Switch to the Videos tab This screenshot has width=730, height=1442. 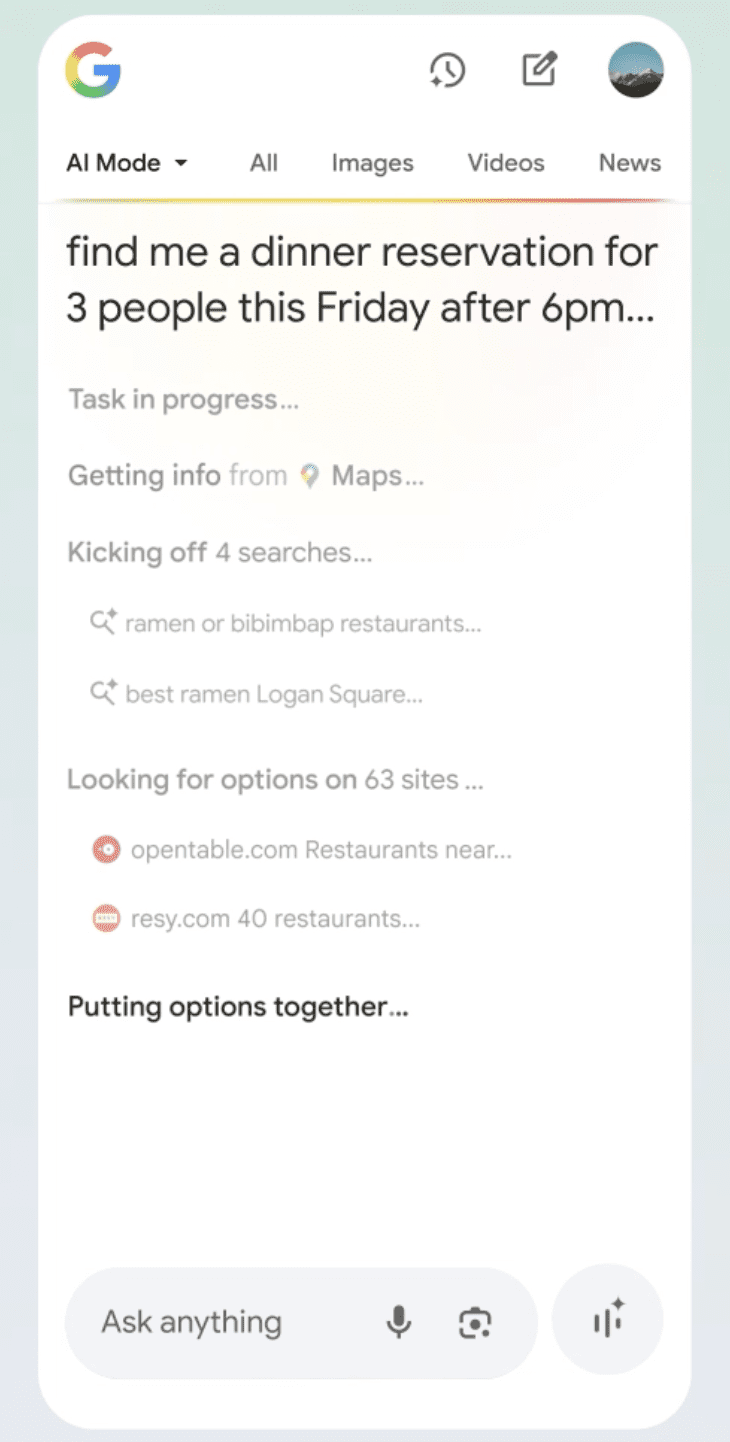pos(506,163)
